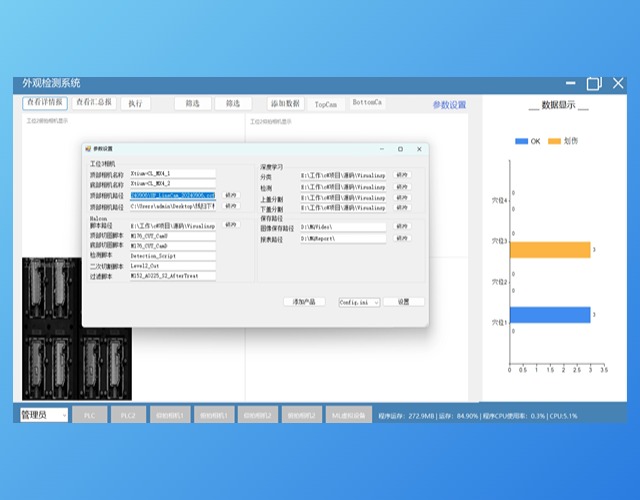Click the Detection_Script input field
Screen dimensions: 640x500
pos(172,255)
